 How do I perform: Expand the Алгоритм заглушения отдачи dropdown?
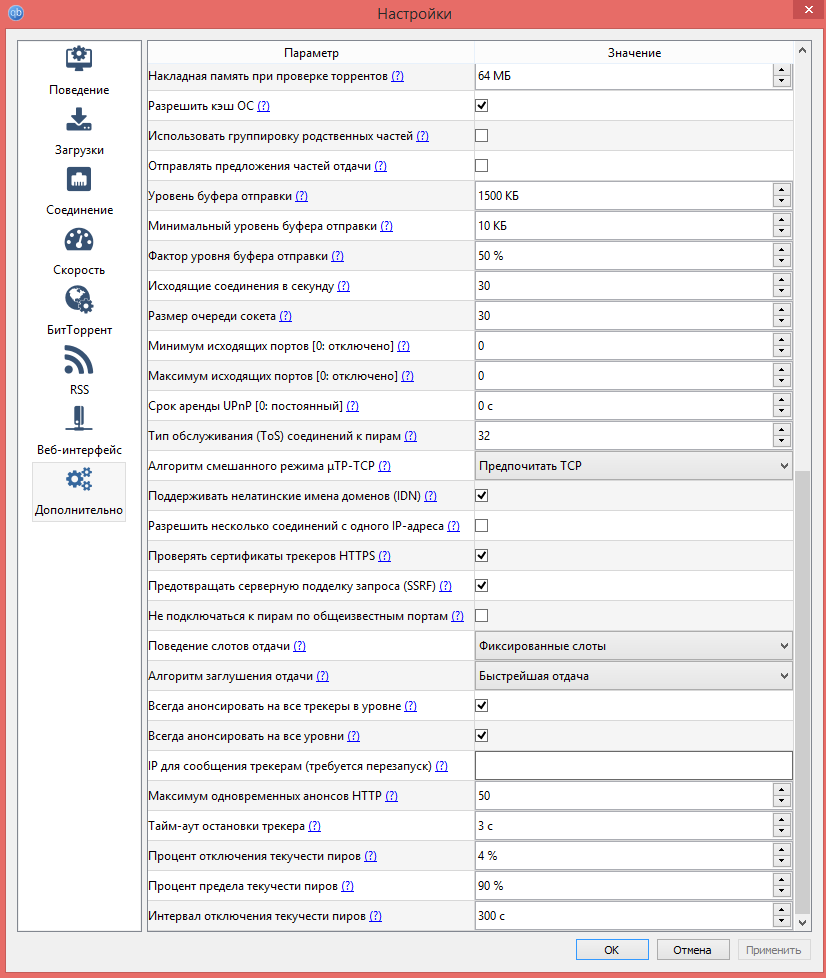(633, 675)
